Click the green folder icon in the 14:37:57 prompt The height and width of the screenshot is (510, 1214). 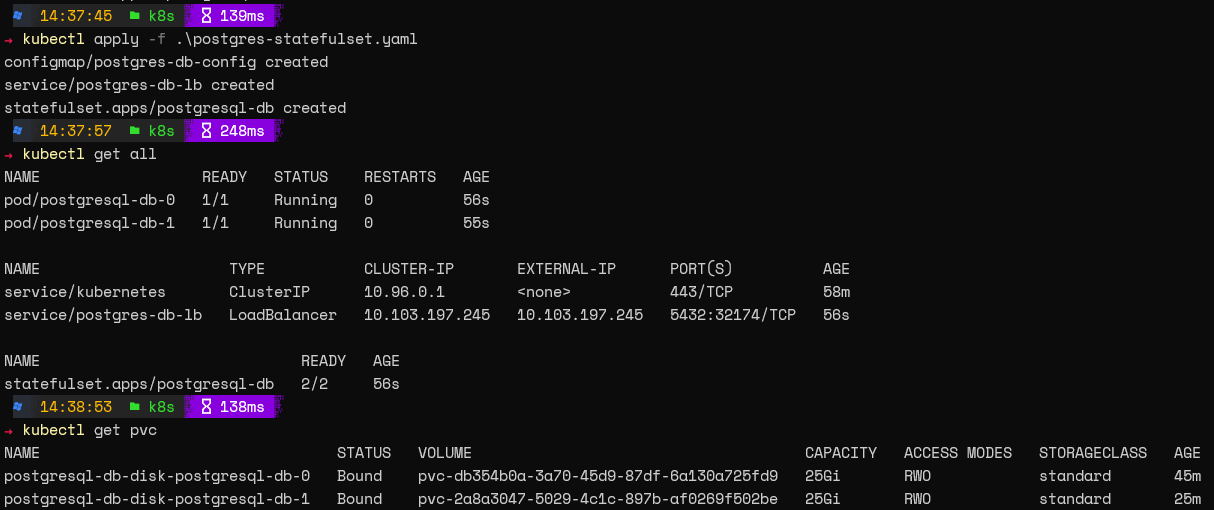[135, 131]
